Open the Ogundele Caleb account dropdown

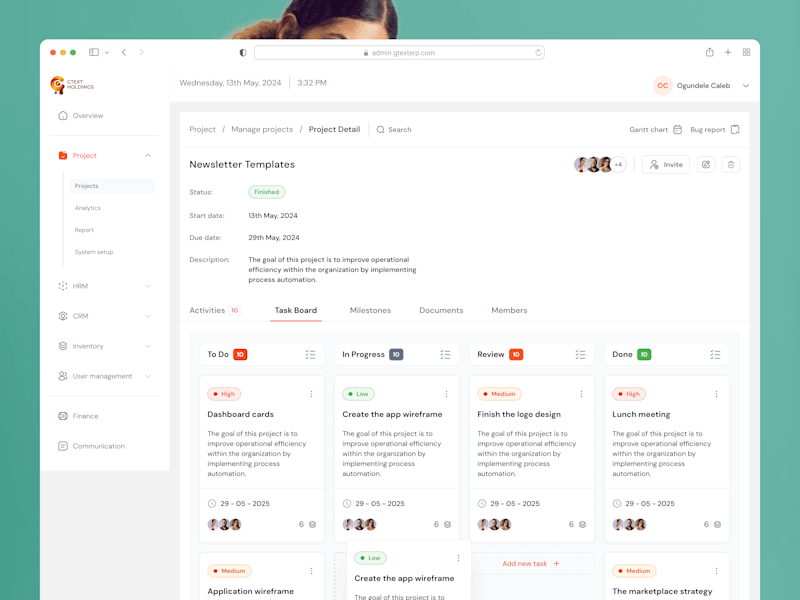(746, 86)
